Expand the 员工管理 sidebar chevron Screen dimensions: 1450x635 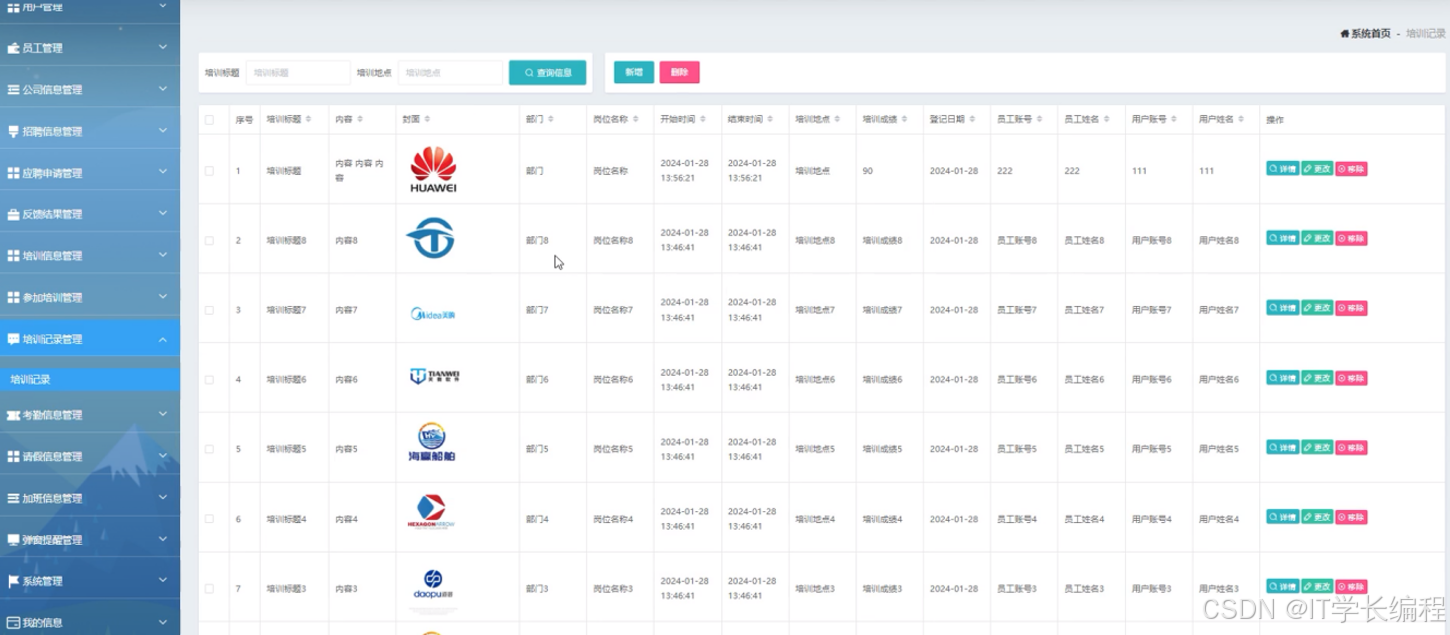pyautogui.click(x=163, y=47)
